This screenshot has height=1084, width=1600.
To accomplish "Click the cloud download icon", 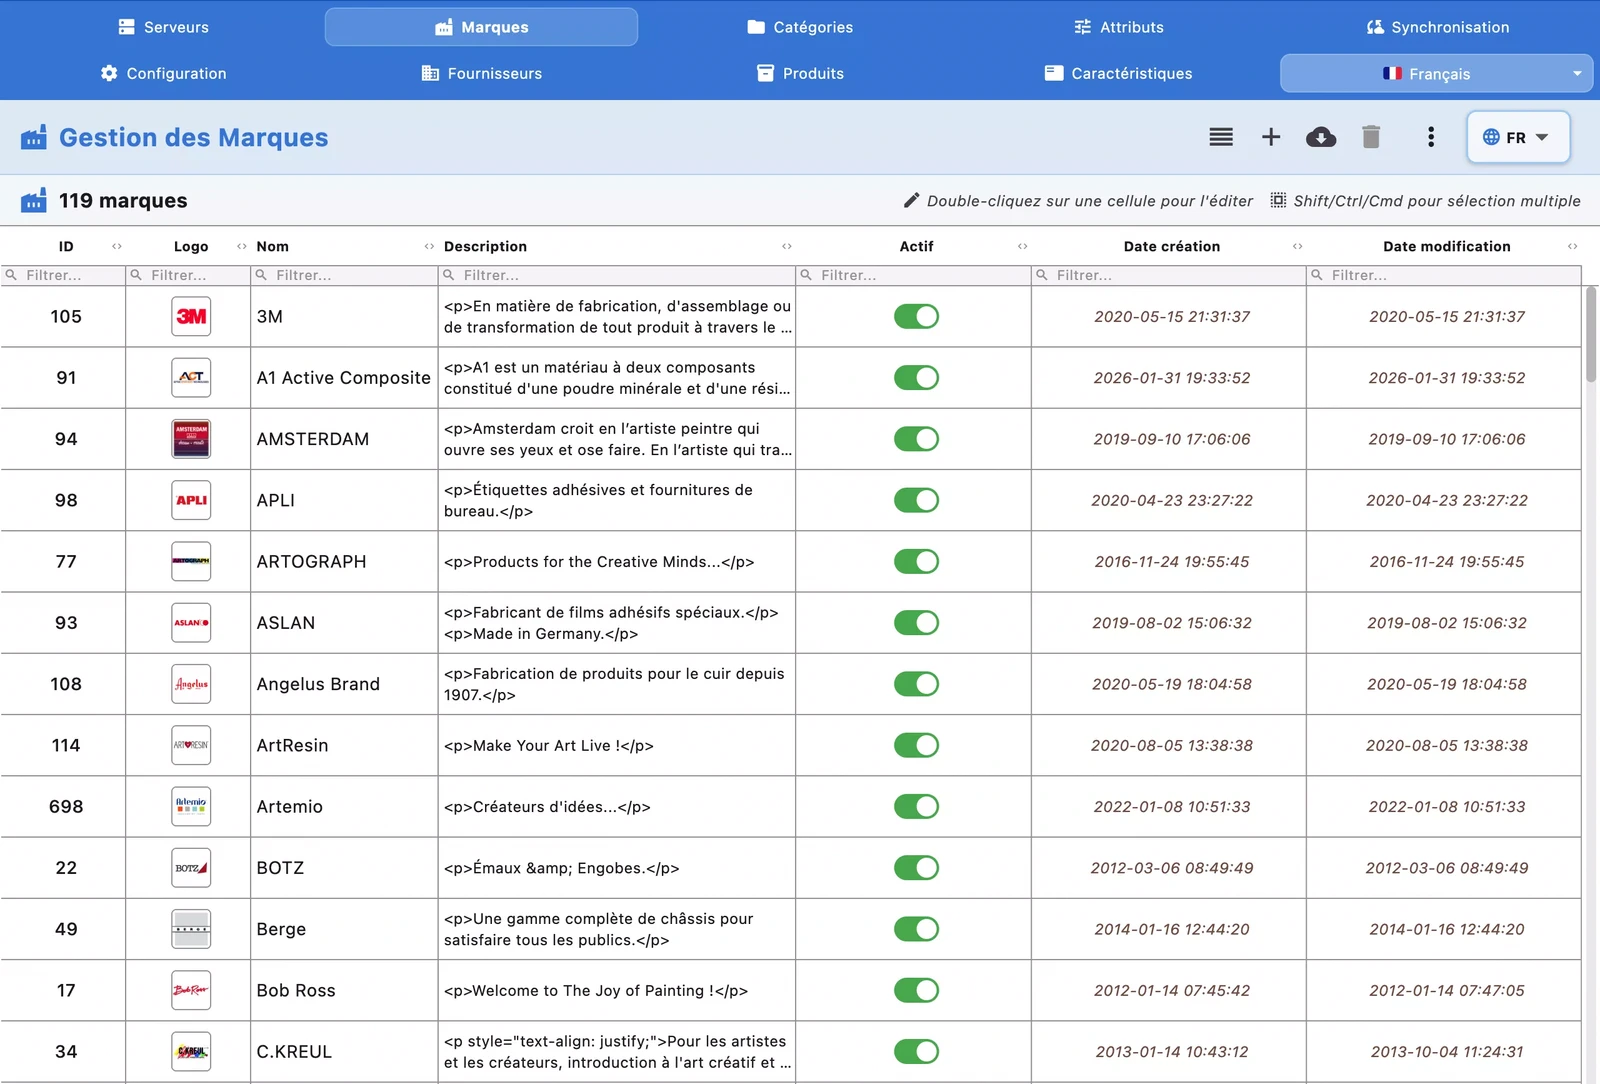I will point(1320,137).
